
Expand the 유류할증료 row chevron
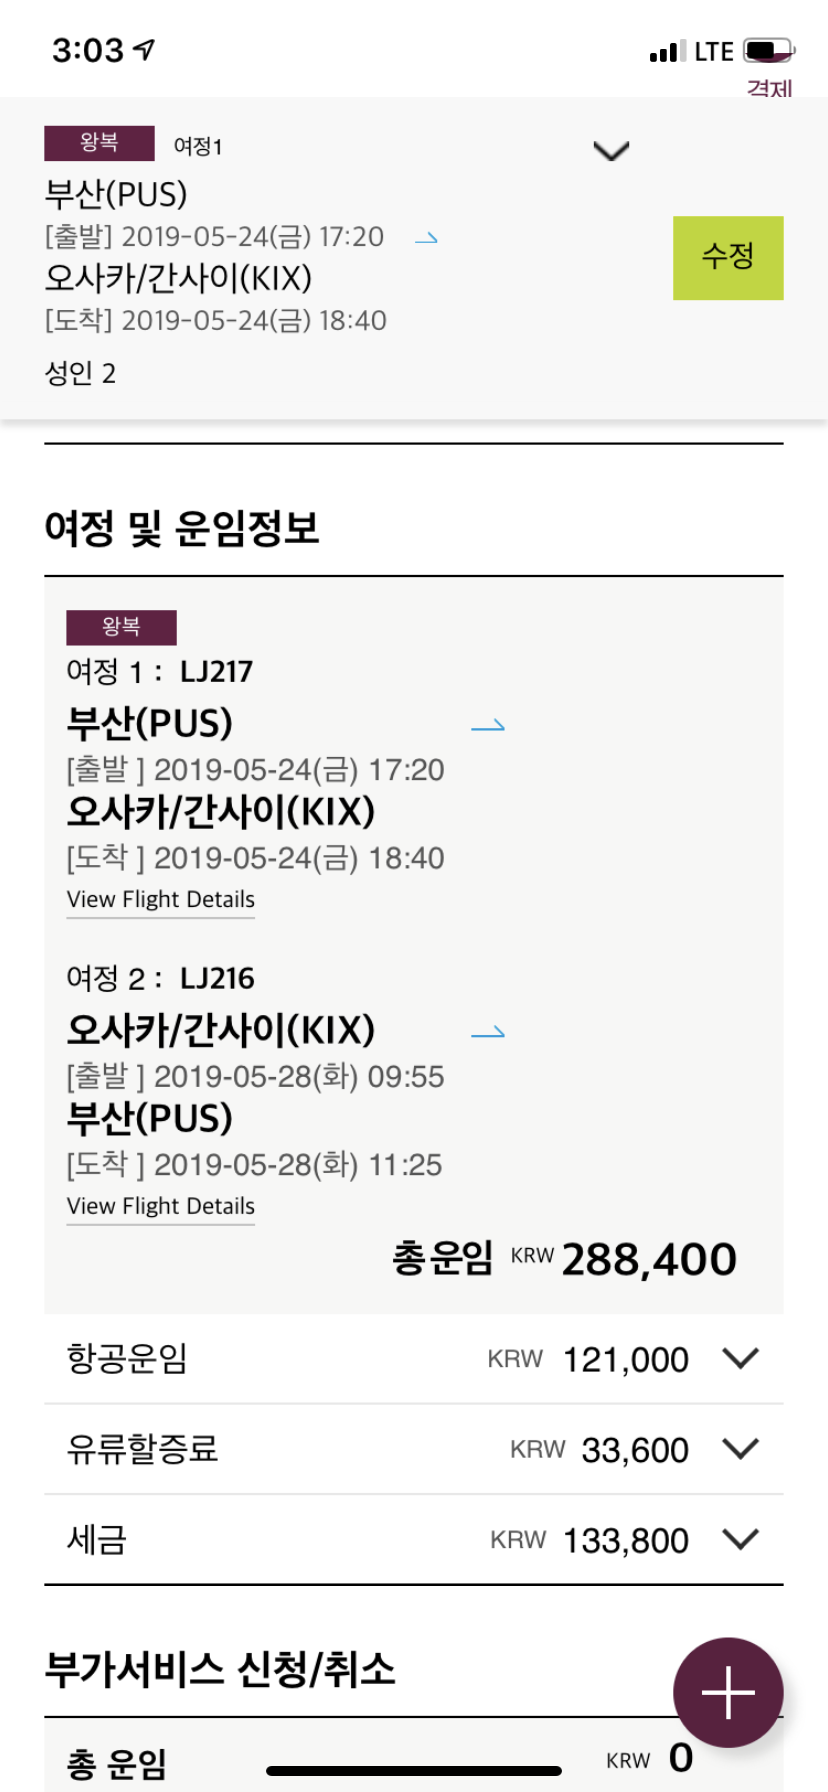740,1448
